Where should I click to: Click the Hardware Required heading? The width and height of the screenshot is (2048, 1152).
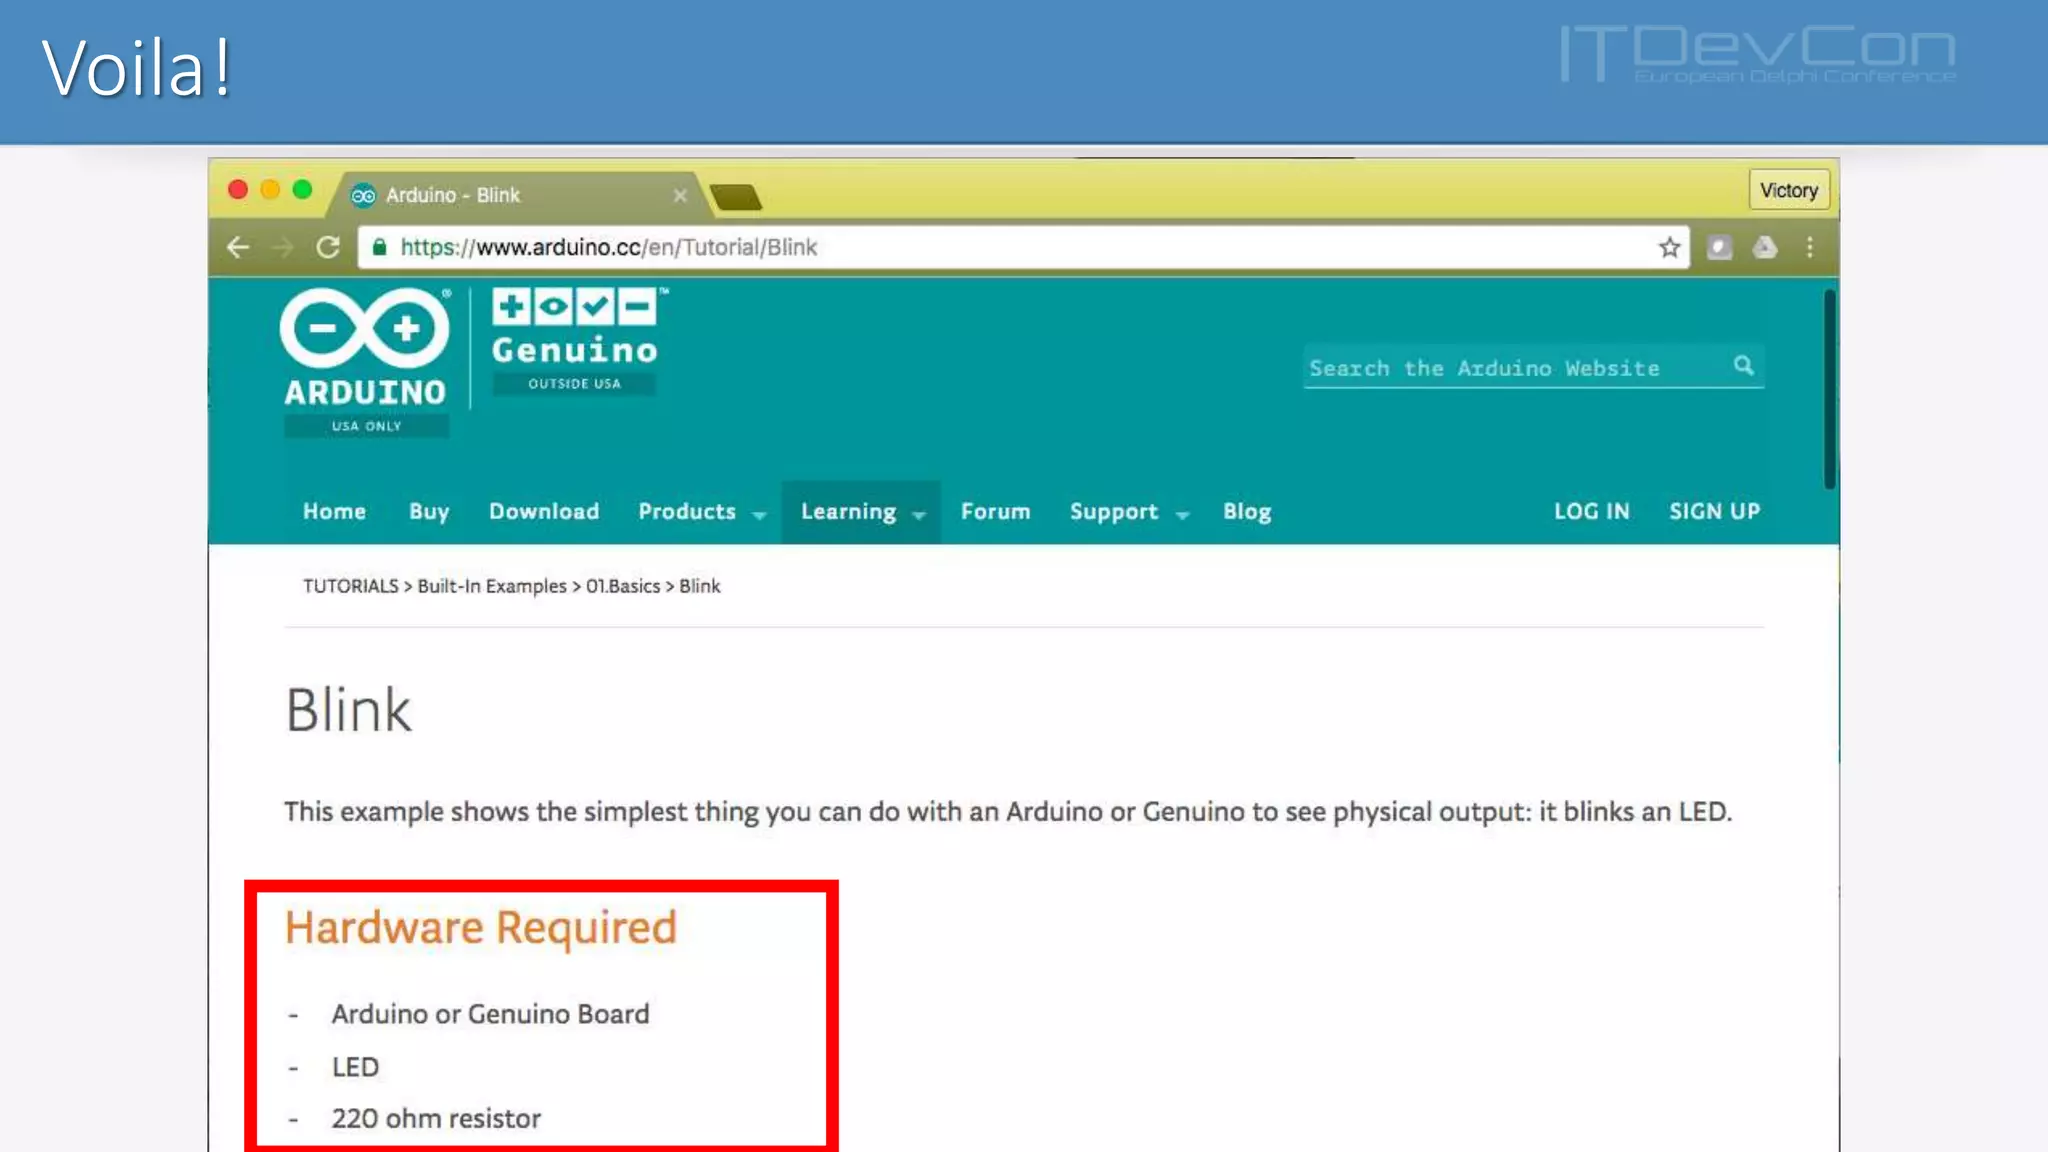pyautogui.click(x=481, y=927)
